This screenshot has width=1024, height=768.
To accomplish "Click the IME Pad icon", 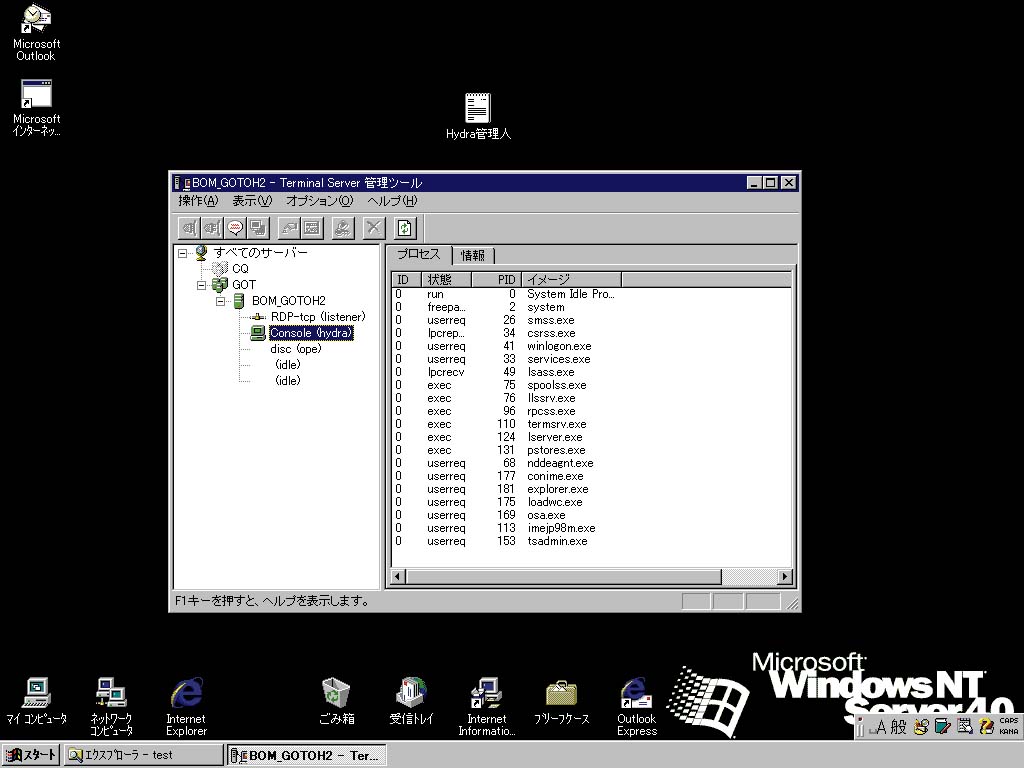I will 921,726.
